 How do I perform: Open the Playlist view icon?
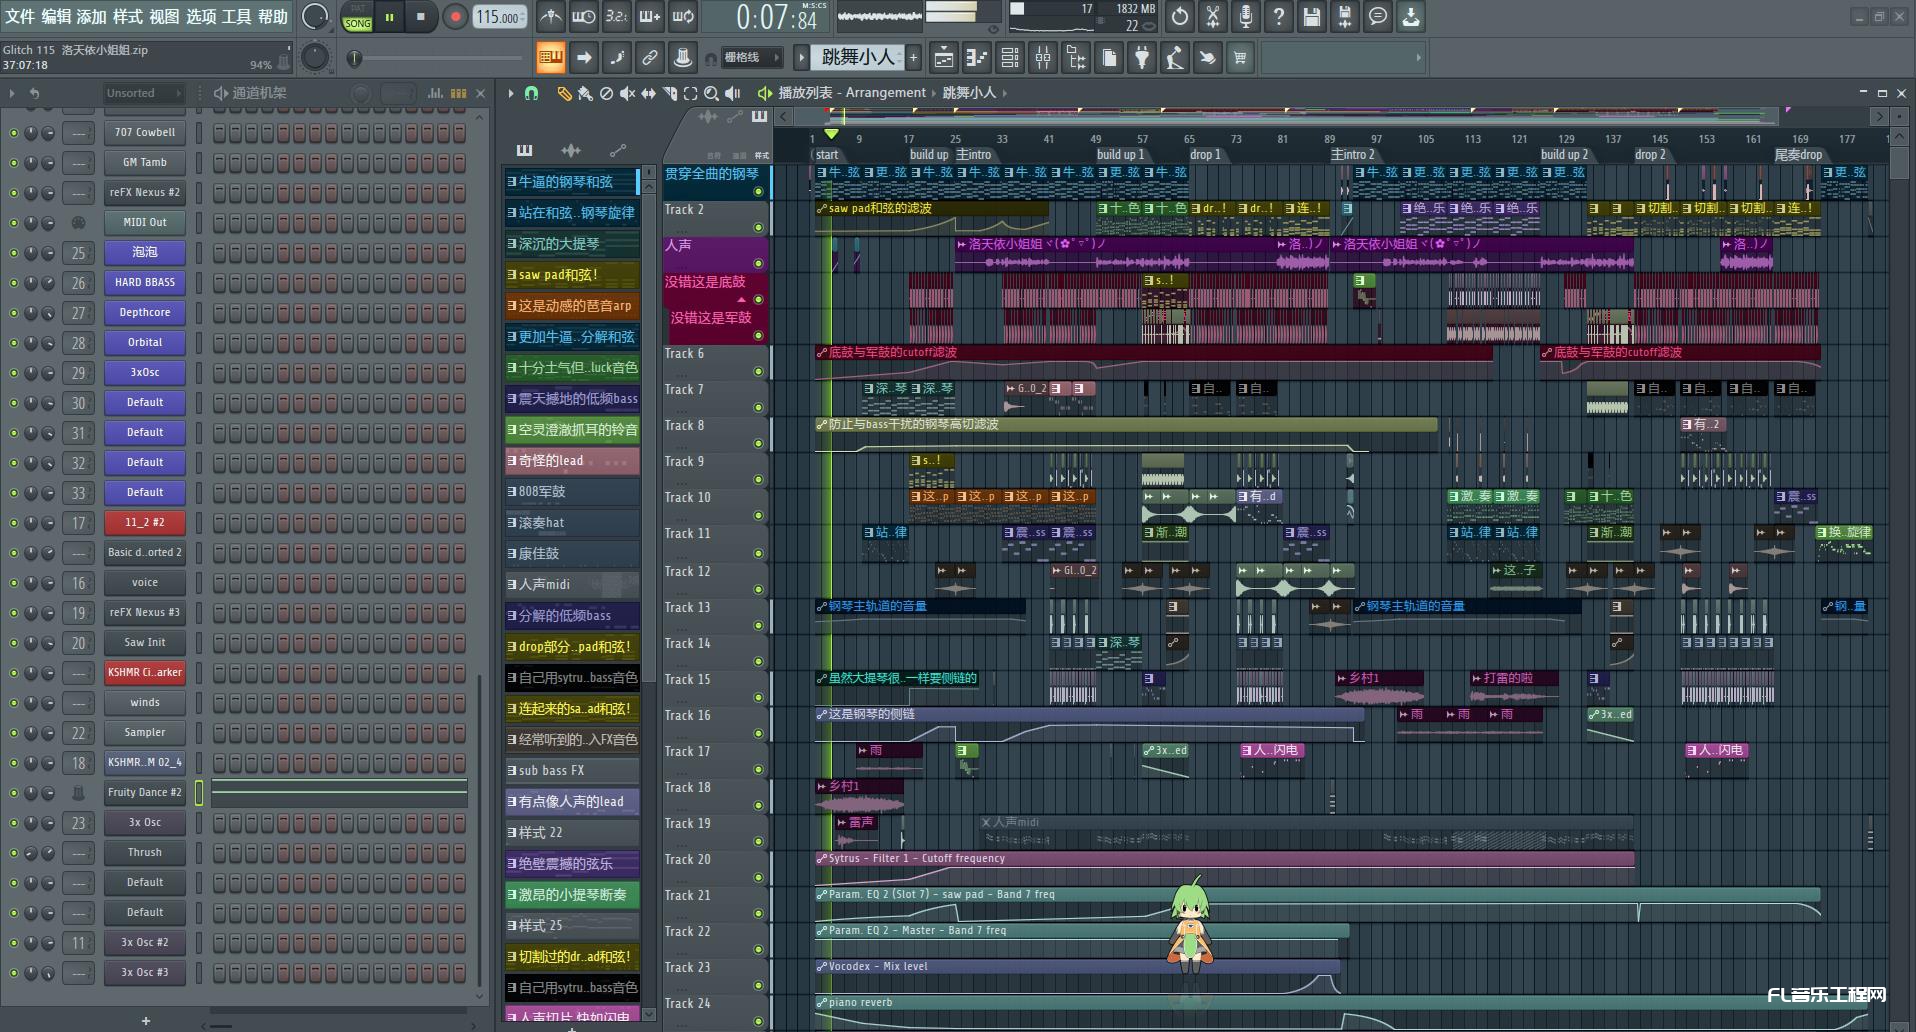(943, 58)
